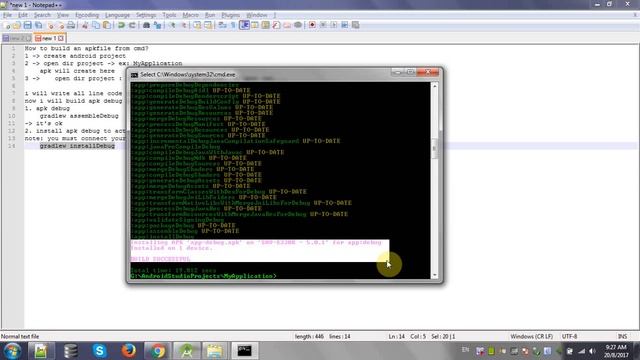Toggle the indent guide button
Image resolution: width=640 pixels, height=360 pixels.
click(244, 25)
